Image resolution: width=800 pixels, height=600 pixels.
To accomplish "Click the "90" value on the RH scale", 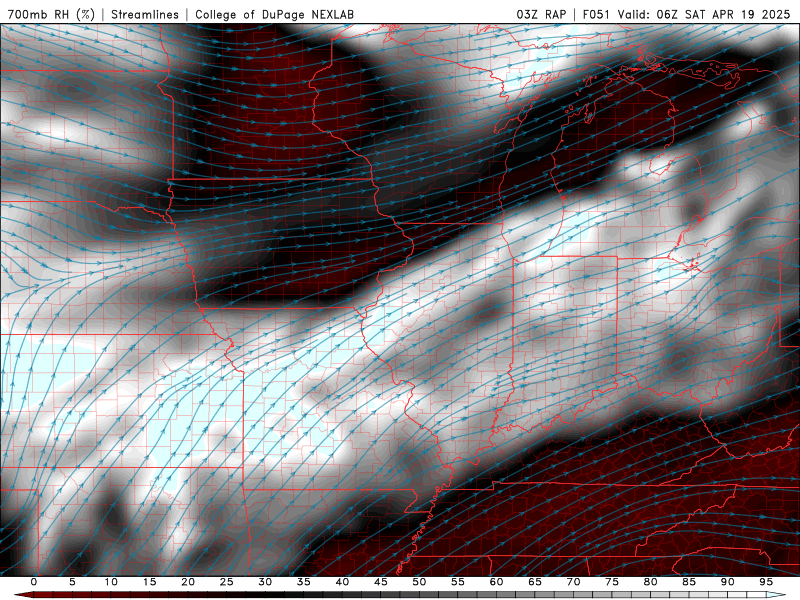I will pos(728,582).
